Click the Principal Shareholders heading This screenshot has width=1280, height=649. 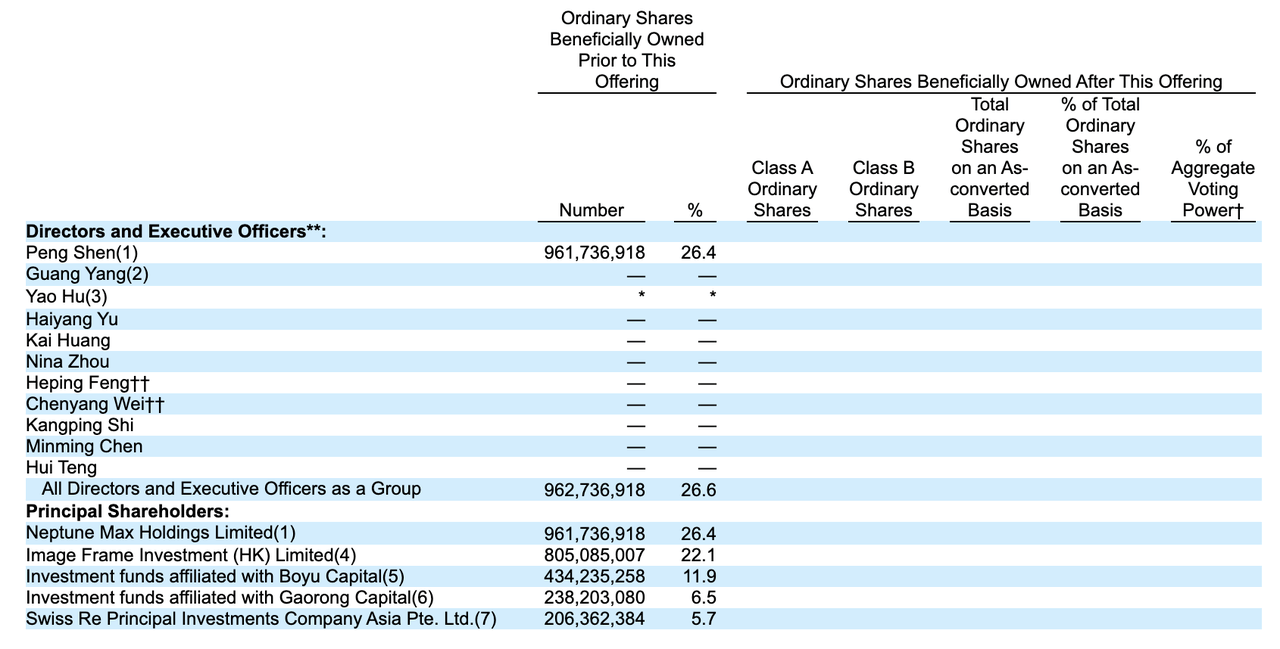[x=127, y=511]
